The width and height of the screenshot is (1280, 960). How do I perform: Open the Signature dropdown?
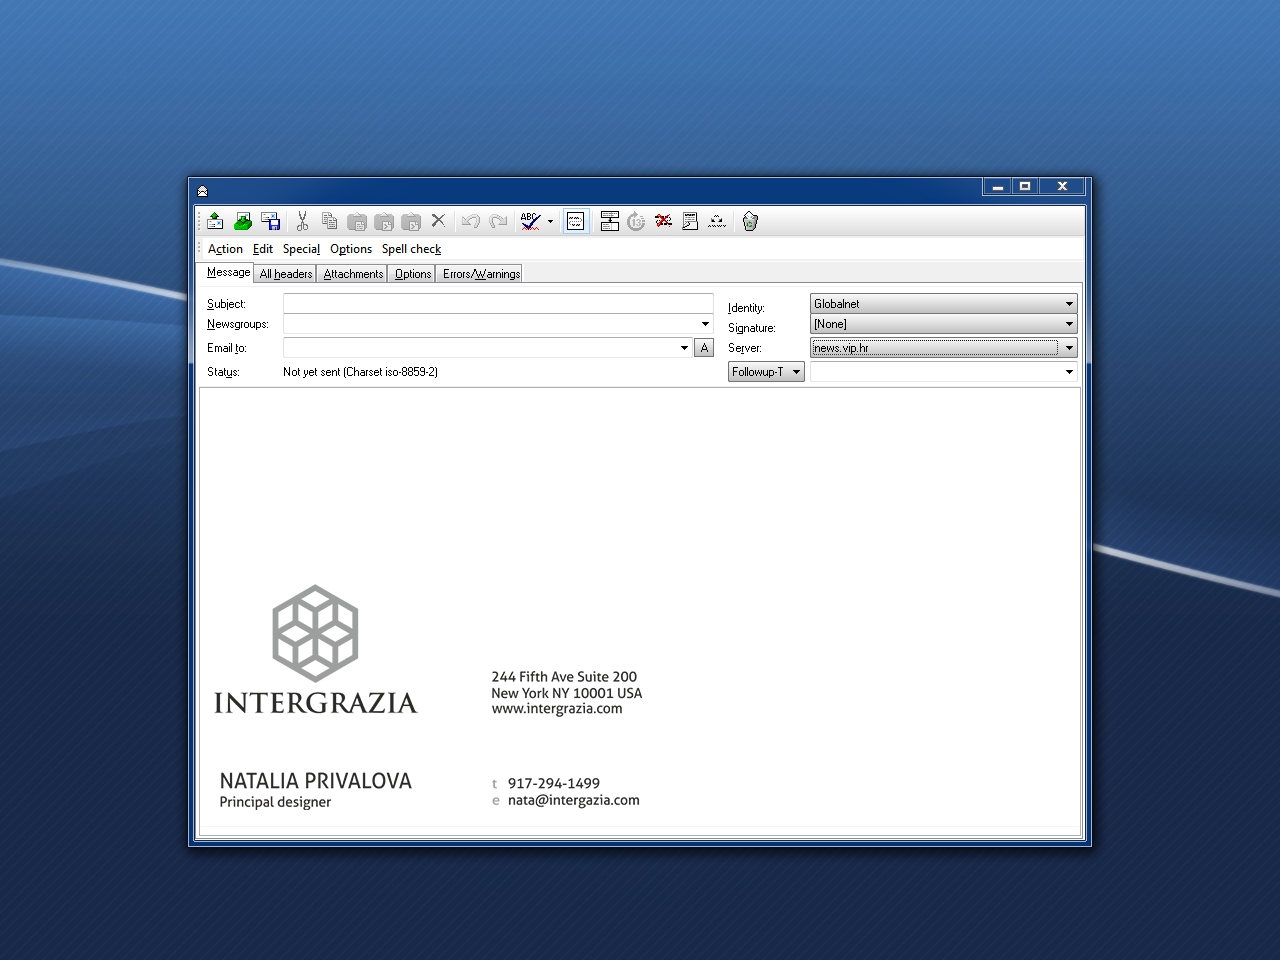pos(1069,324)
